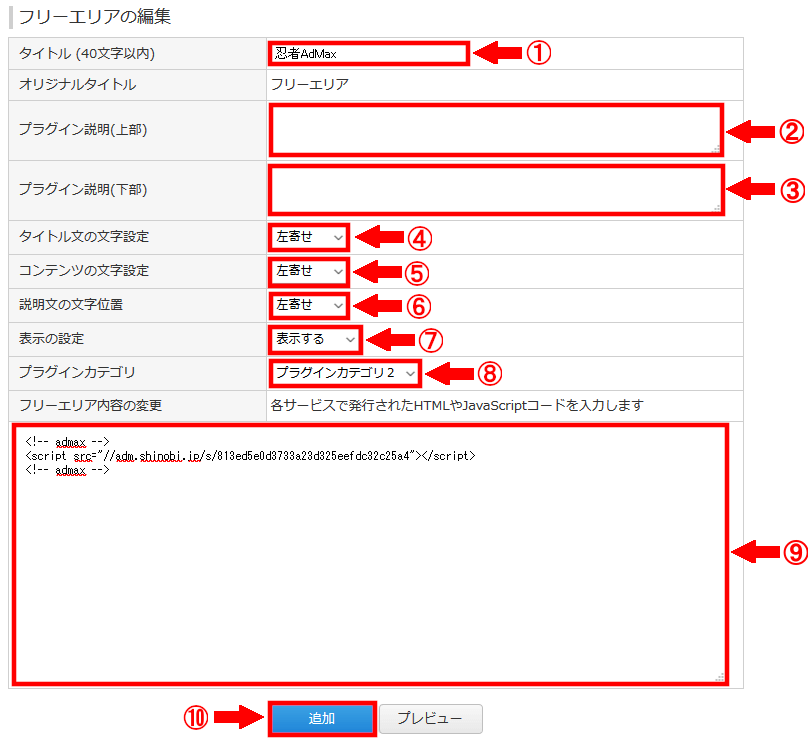This screenshot has width=810, height=744.
Task: Click the blue 追加 button
Action: tap(322, 718)
